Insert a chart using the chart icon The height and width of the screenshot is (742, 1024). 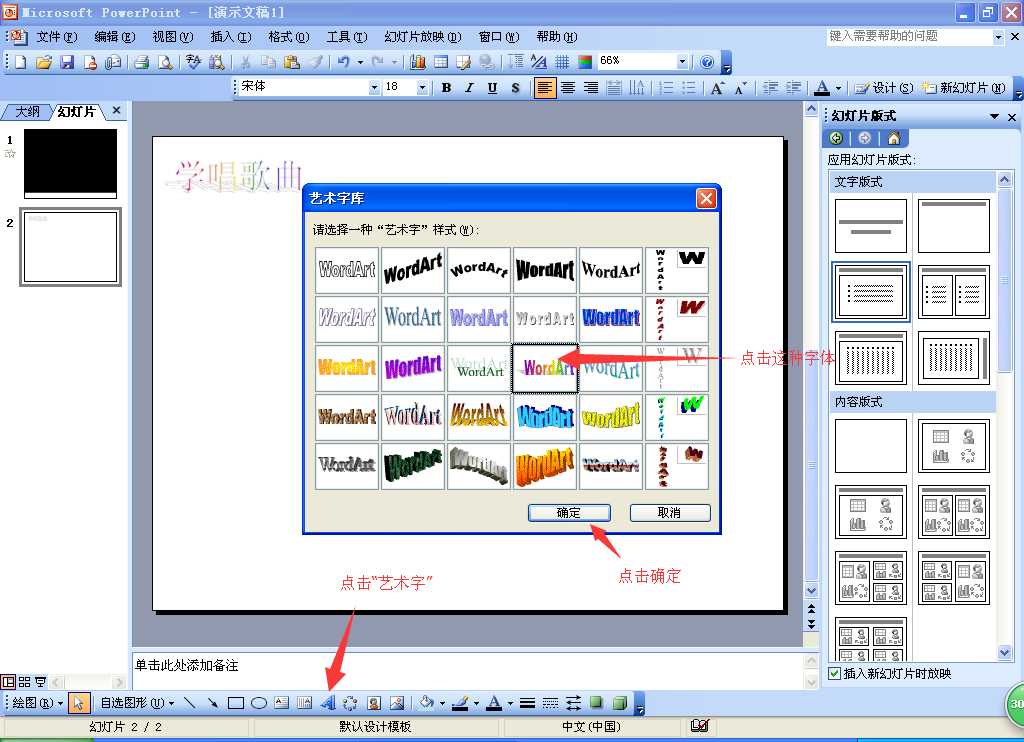tap(418, 62)
